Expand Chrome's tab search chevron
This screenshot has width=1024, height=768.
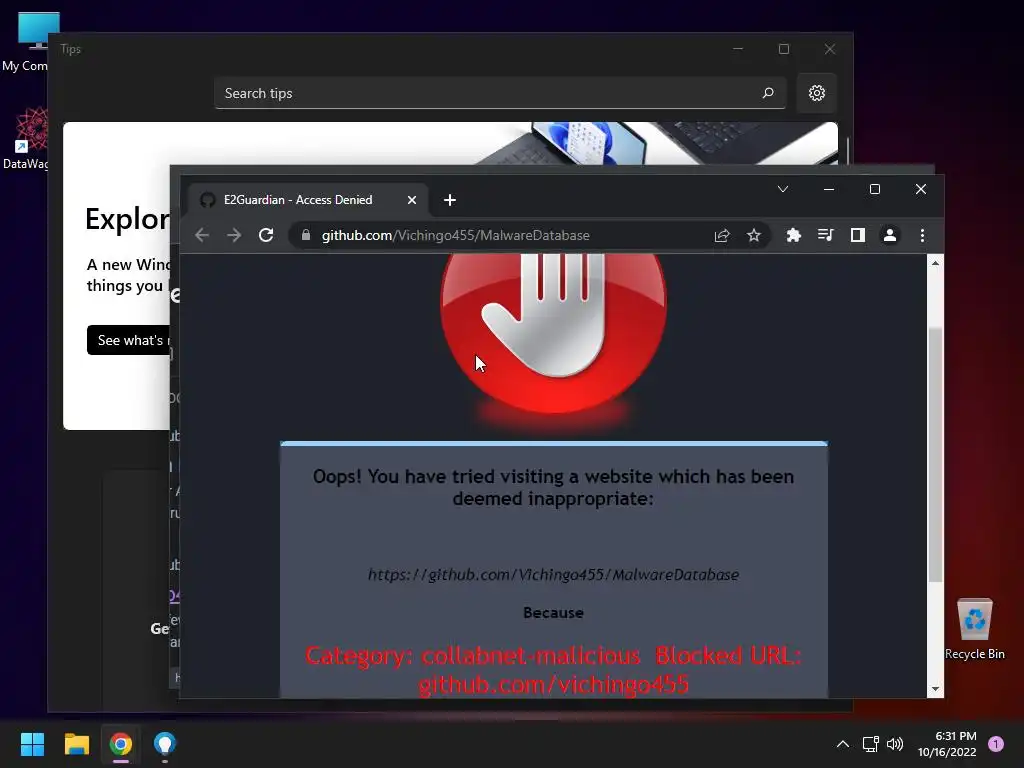coord(783,189)
